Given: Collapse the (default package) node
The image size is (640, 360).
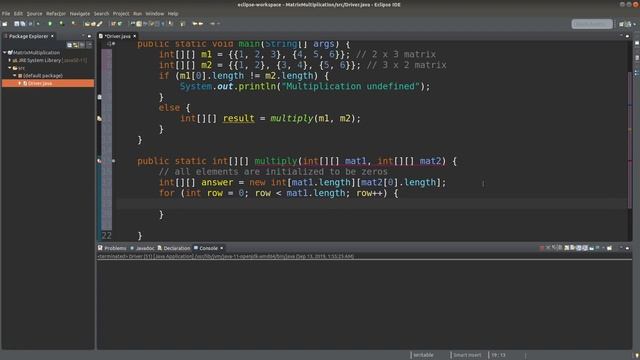Looking at the screenshot, I should 15,76.
